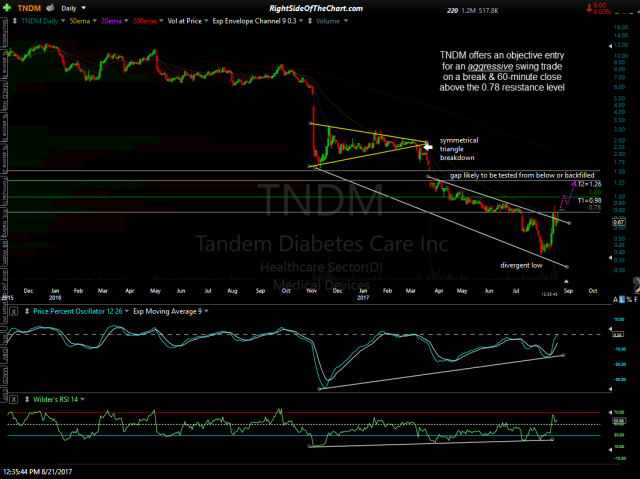The width and height of the screenshot is (640, 479).
Task: Click the 517.8K volume readout
Action: coord(489,11)
